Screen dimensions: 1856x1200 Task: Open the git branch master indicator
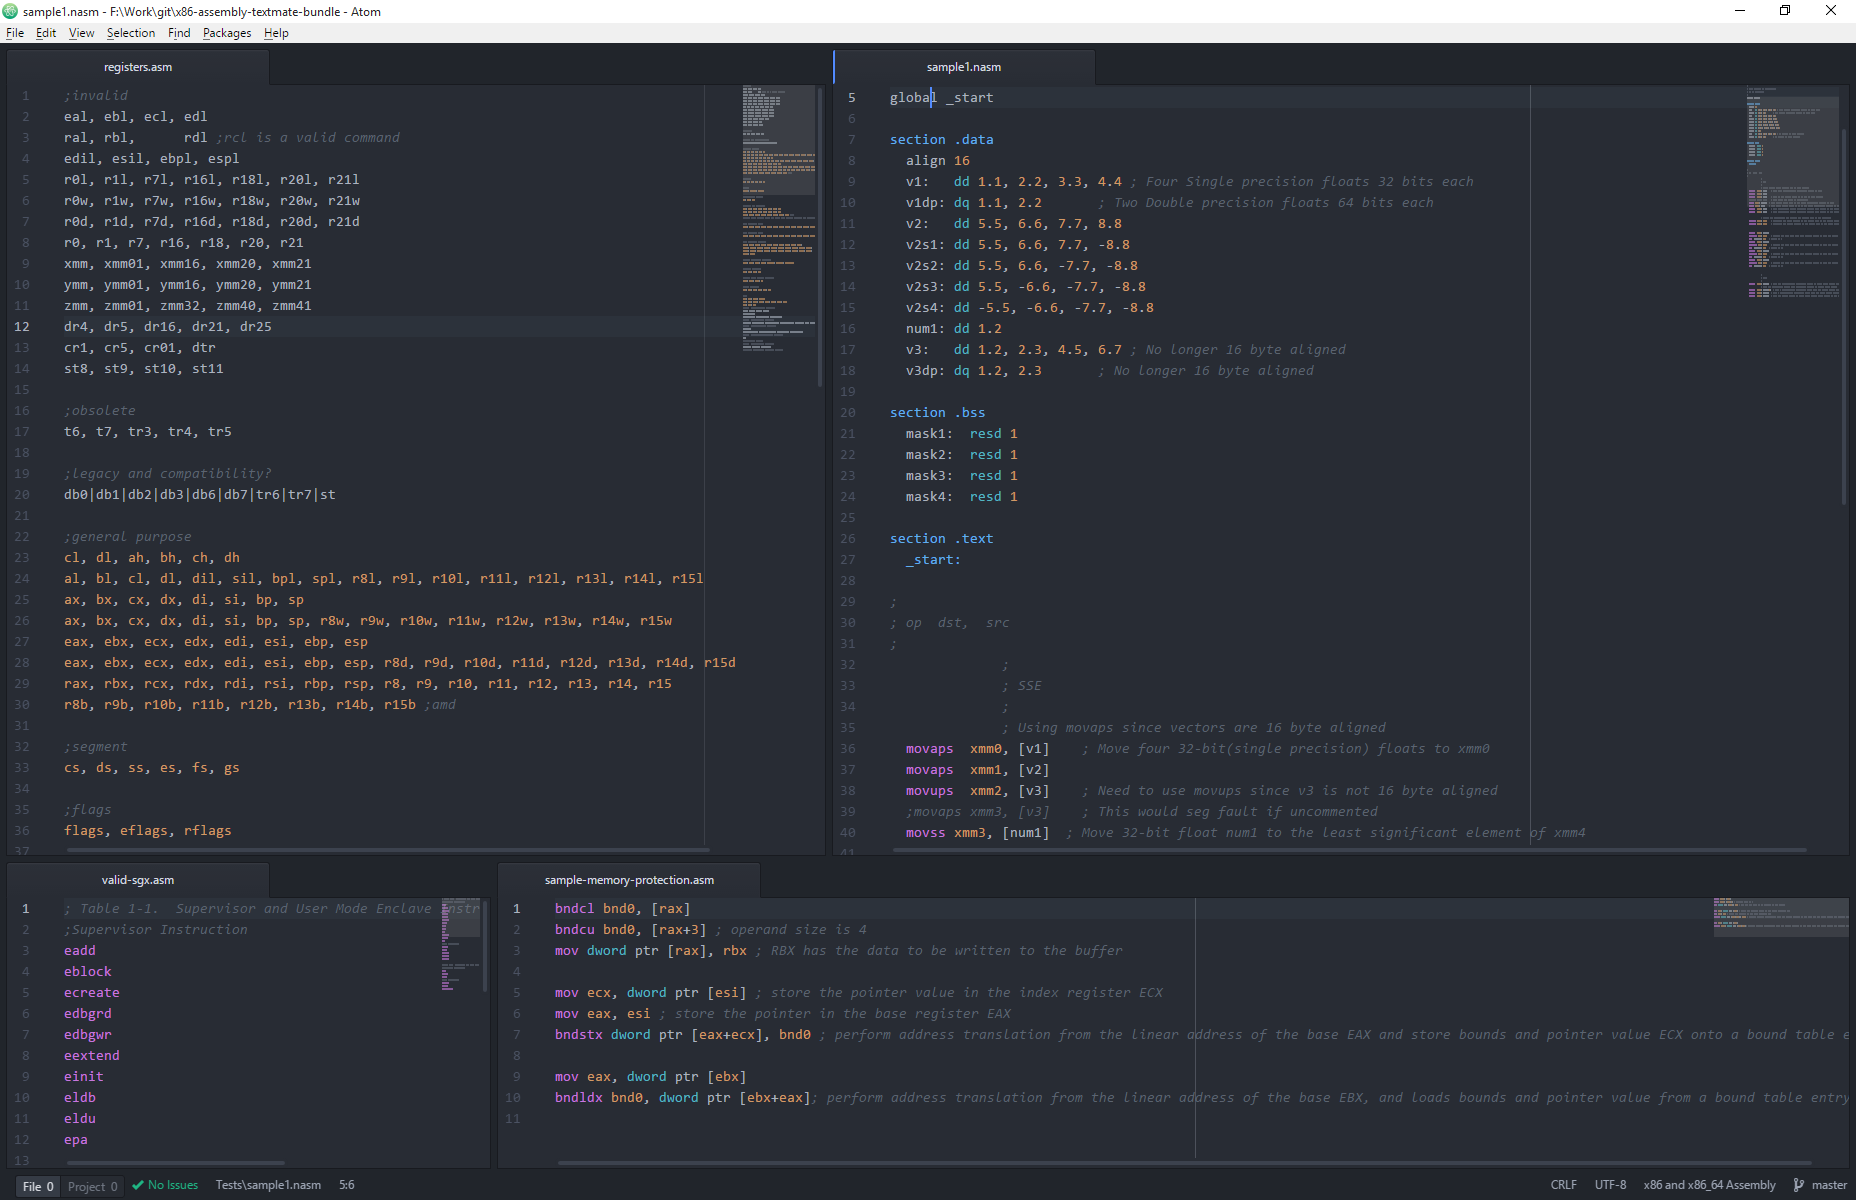[x=1820, y=1185]
